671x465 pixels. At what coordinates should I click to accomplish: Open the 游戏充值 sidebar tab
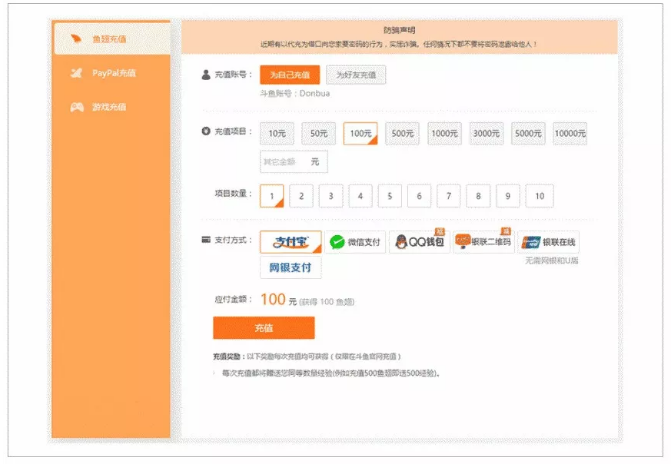pyautogui.click(x=111, y=107)
